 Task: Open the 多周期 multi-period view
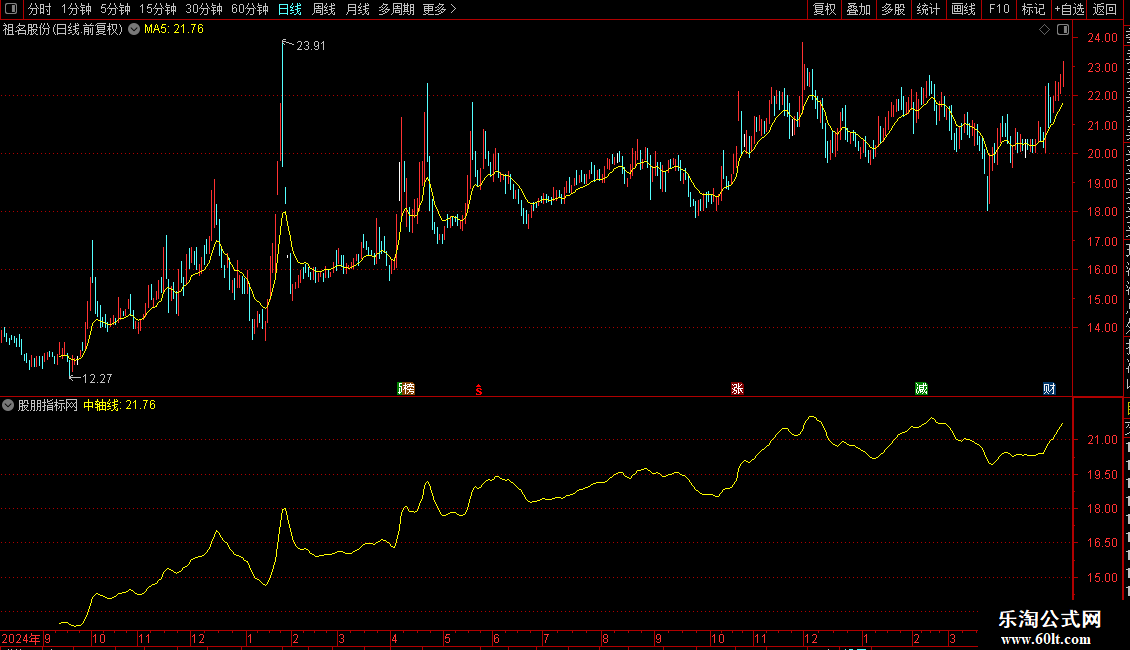(396, 9)
